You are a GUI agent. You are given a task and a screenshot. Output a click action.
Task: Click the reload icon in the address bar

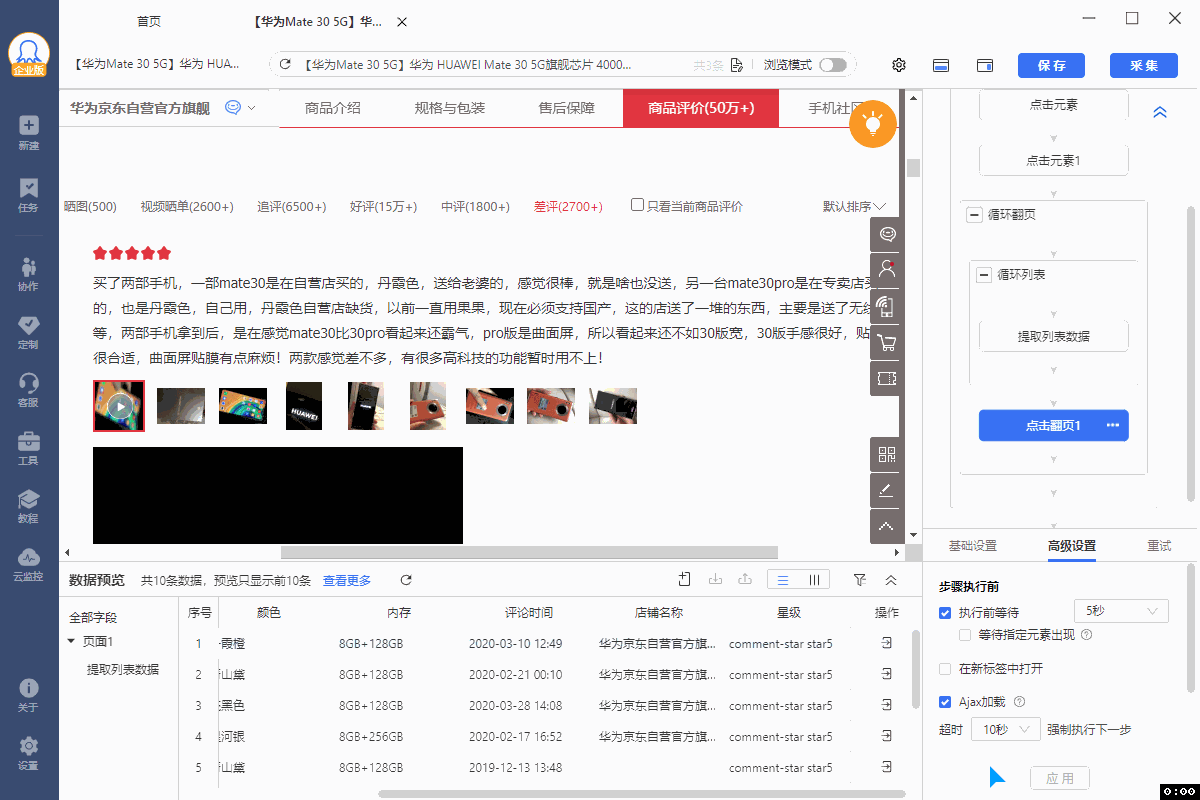[285, 65]
